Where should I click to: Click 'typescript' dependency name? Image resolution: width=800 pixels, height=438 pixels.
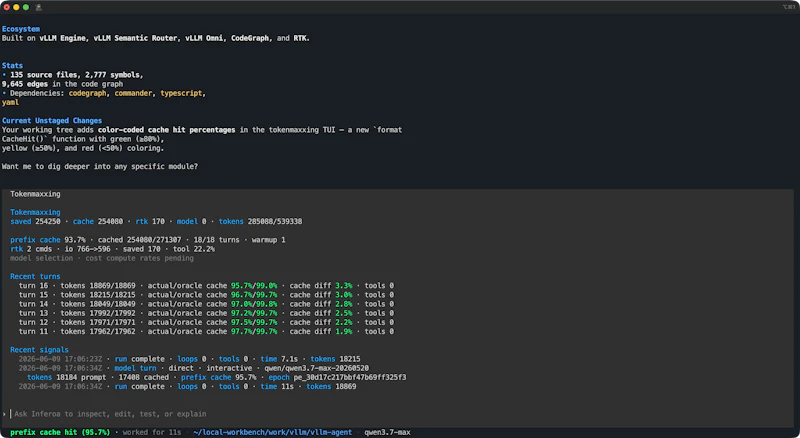pyautogui.click(x=181, y=93)
